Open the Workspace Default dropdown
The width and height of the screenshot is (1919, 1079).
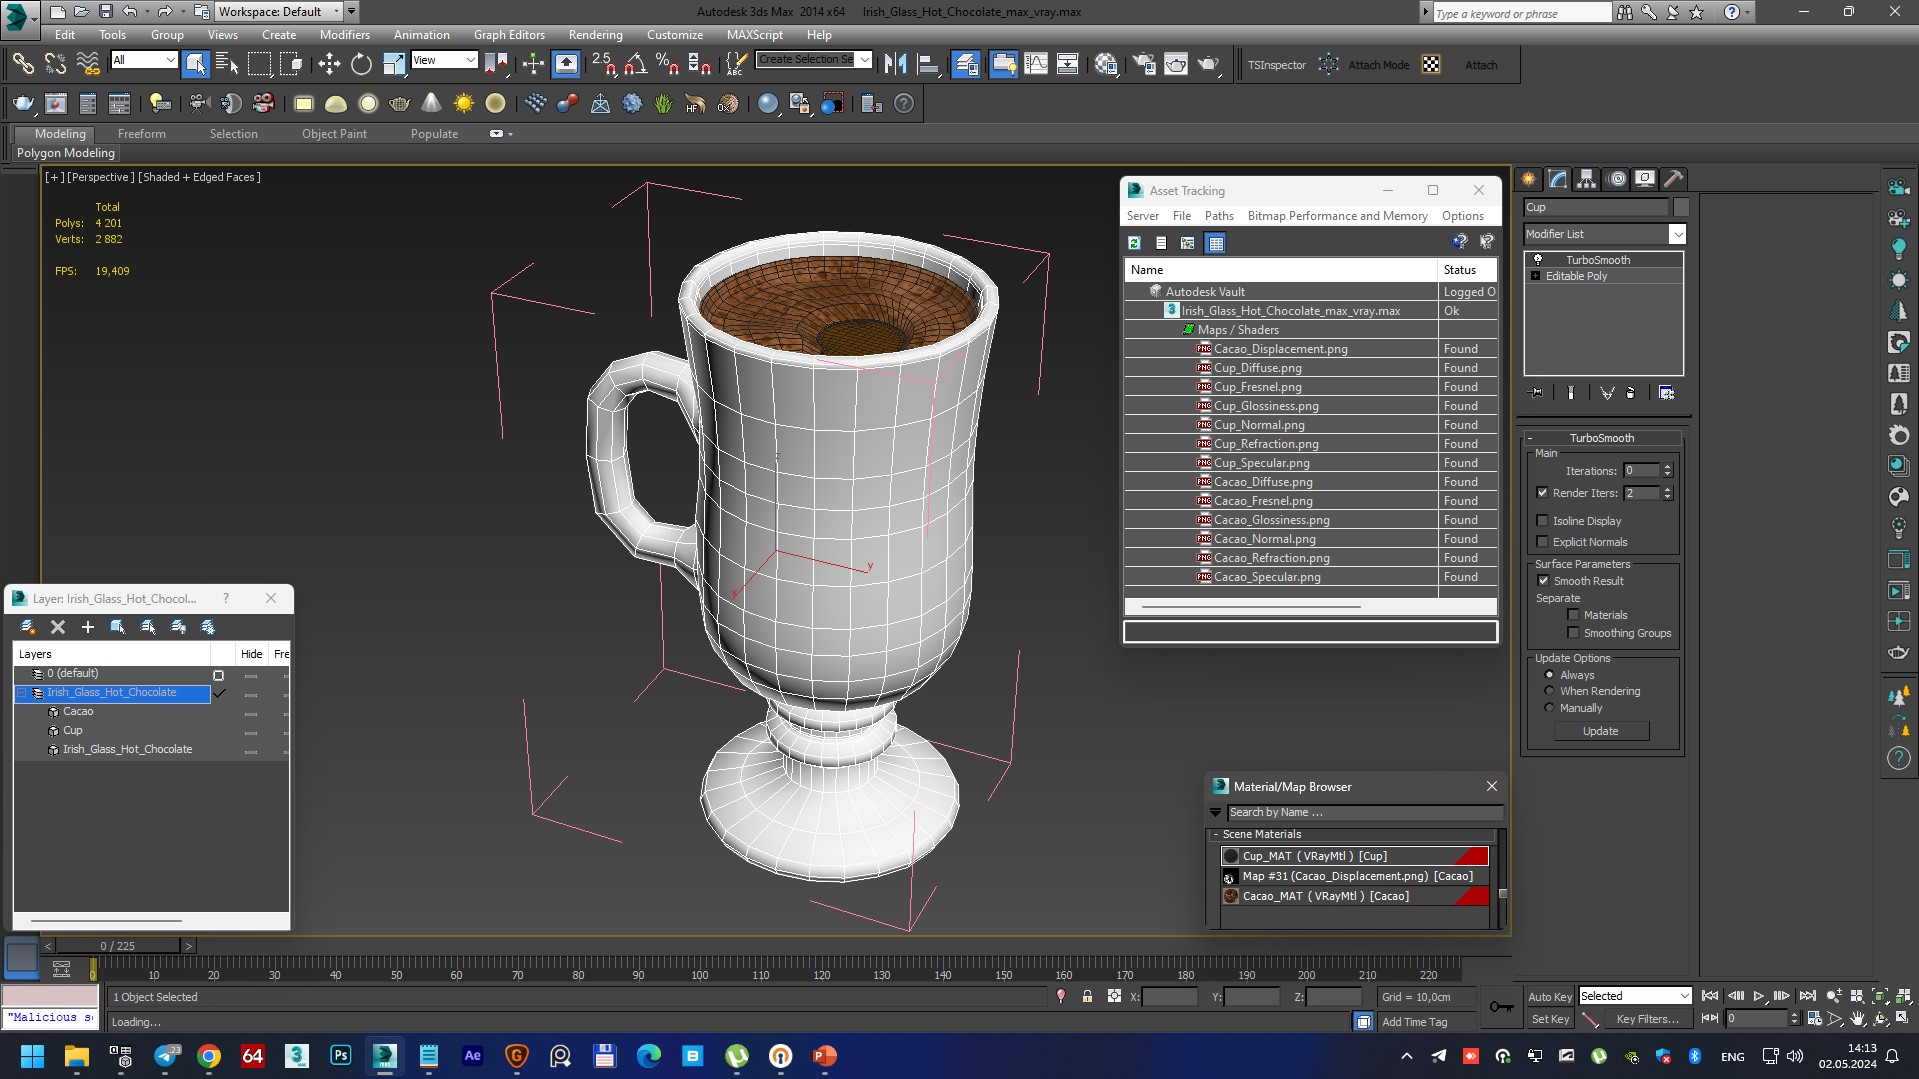click(337, 12)
